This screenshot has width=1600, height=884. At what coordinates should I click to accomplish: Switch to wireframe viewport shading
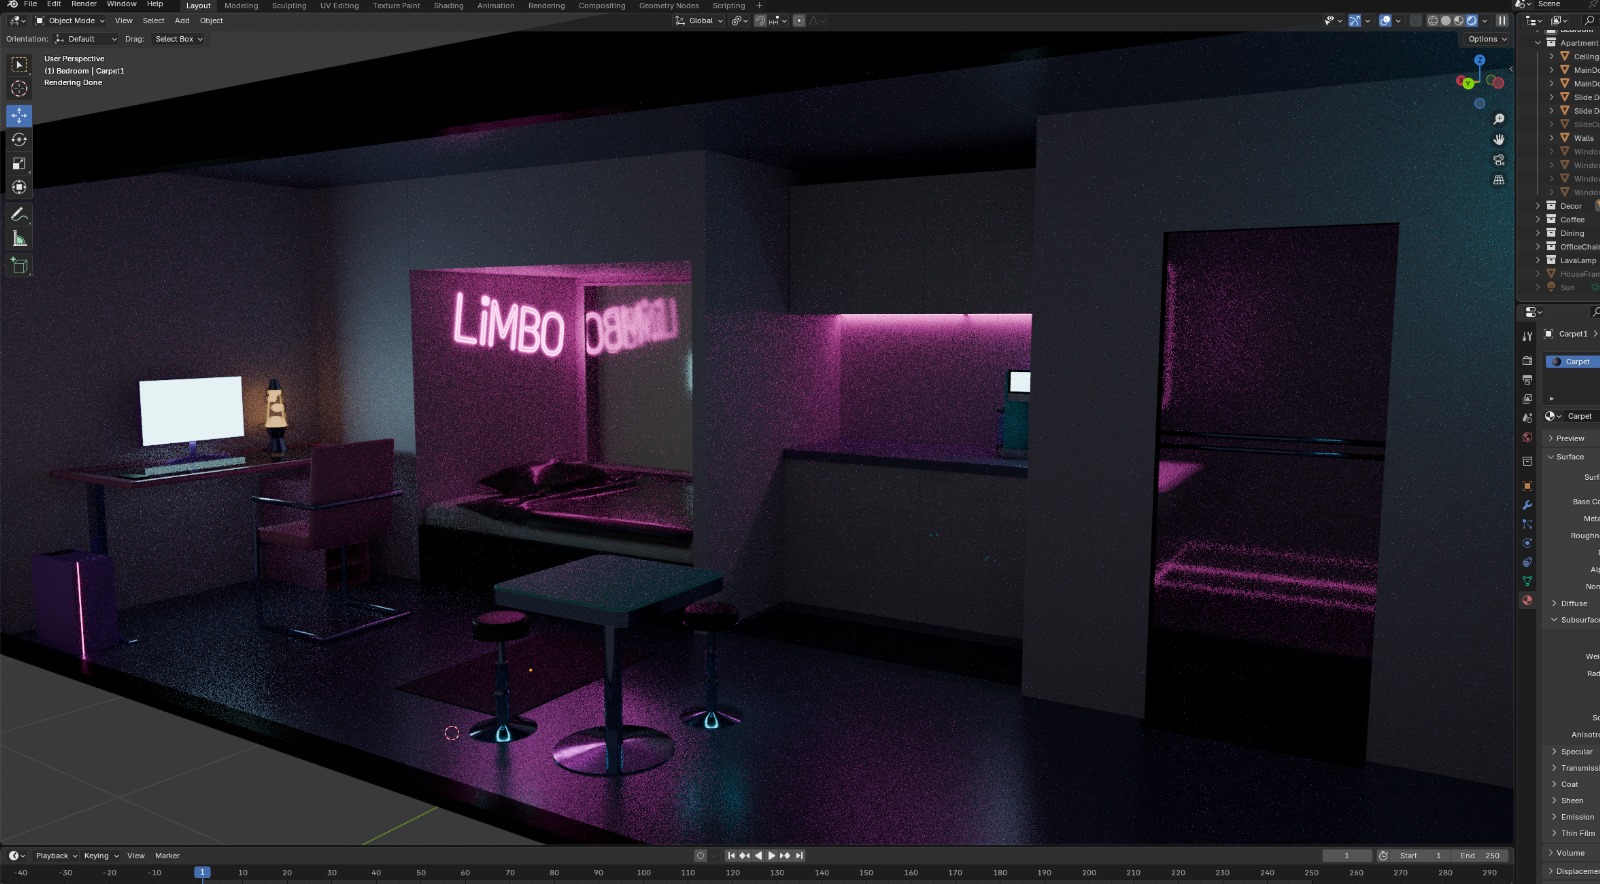1432,21
